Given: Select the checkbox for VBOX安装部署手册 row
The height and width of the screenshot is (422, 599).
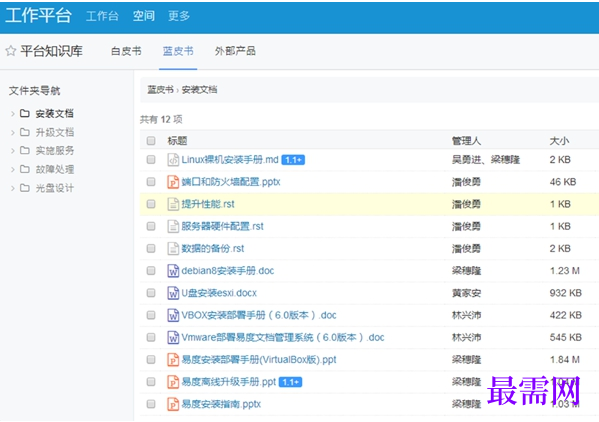Looking at the screenshot, I should (151, 315).
